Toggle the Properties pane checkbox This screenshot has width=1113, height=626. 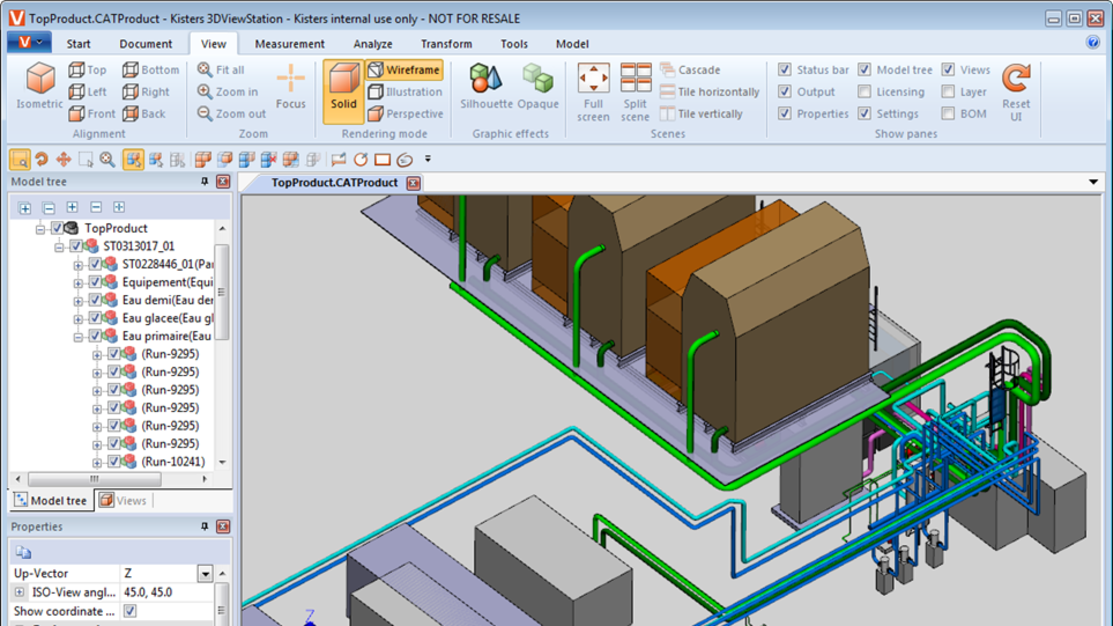click(784, 114)
